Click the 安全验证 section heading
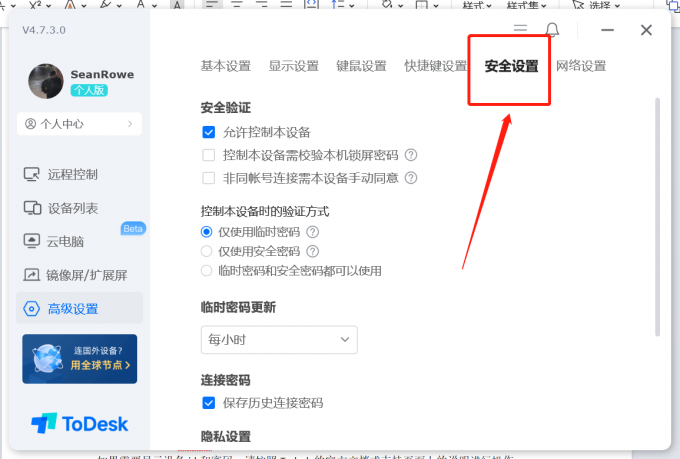This screenshot has width=680, height=459. (x=226, y=107)
